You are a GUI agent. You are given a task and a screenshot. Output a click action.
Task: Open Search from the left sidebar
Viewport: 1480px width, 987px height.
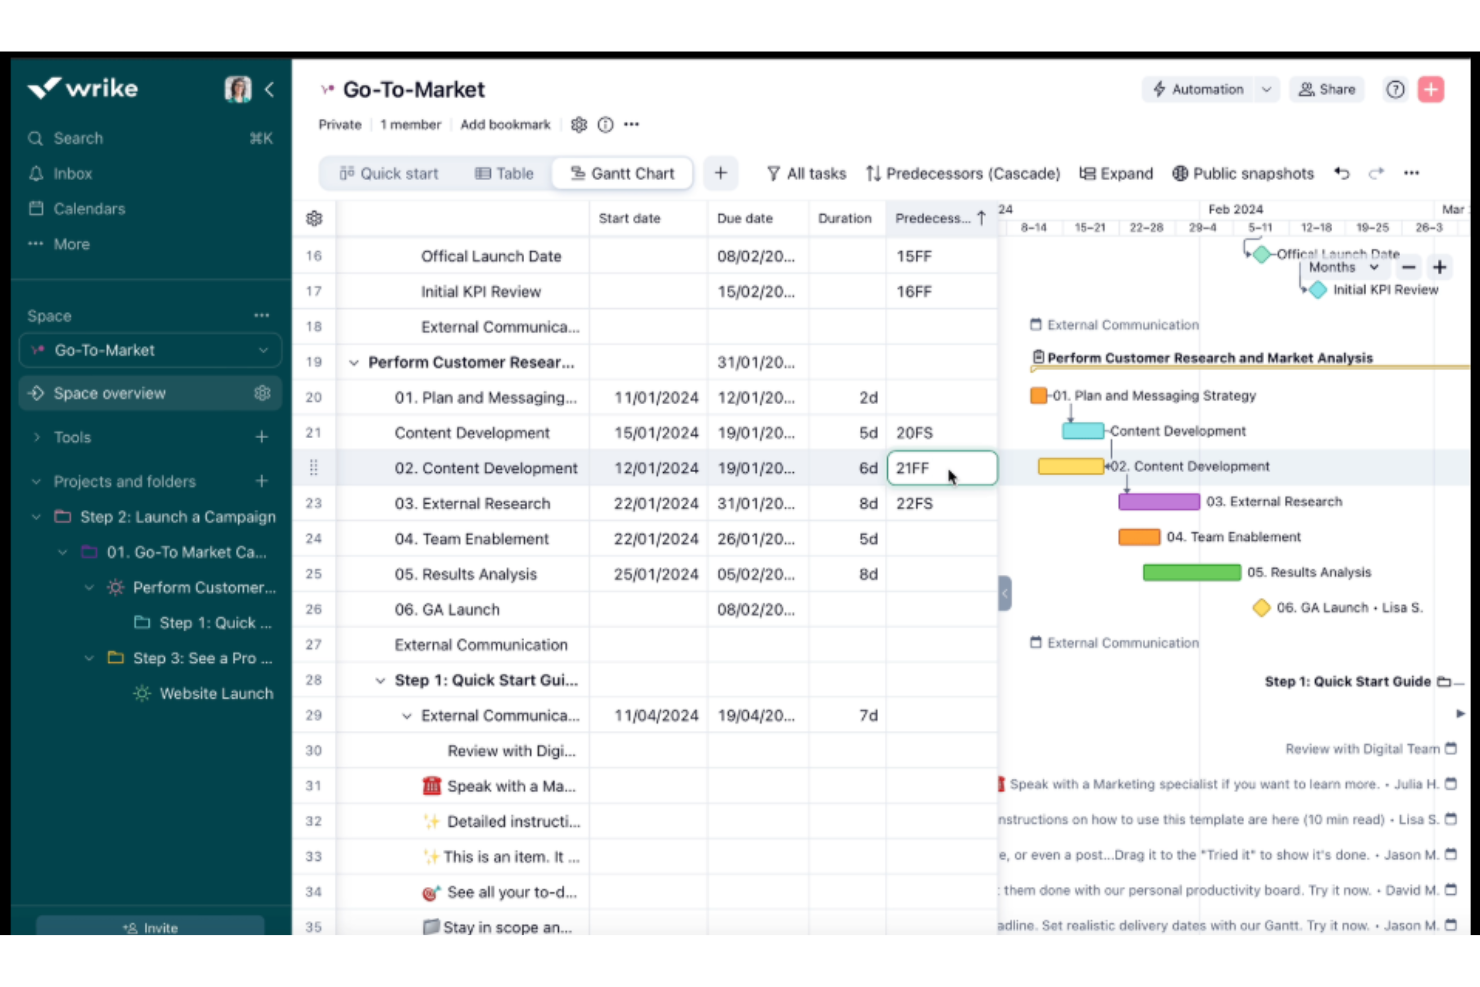coord(77,138)
